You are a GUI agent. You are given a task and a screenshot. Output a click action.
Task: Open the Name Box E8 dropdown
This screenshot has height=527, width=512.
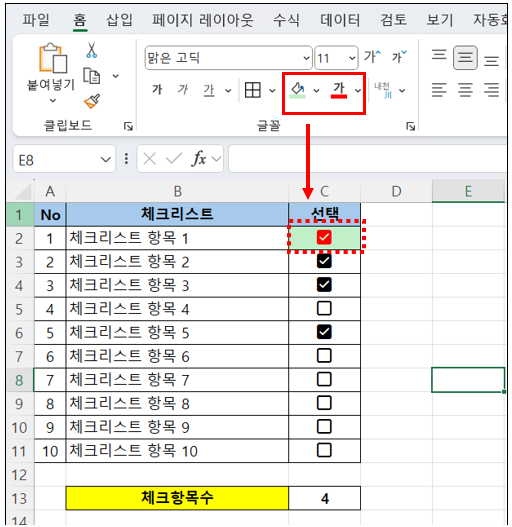click(x=106, y=159)
